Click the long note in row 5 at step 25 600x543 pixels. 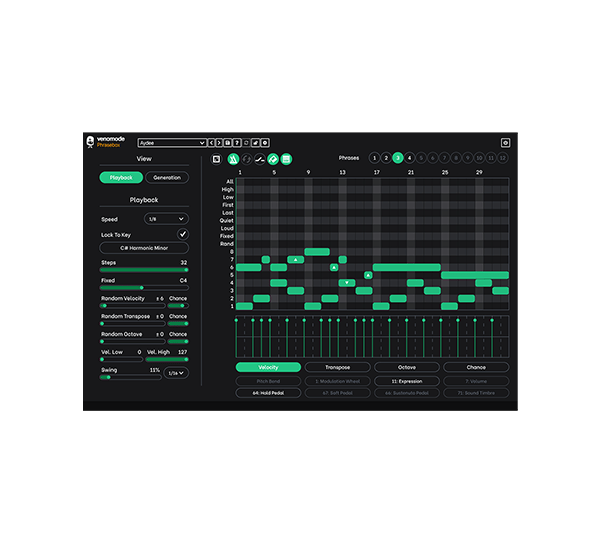(475, 275)
